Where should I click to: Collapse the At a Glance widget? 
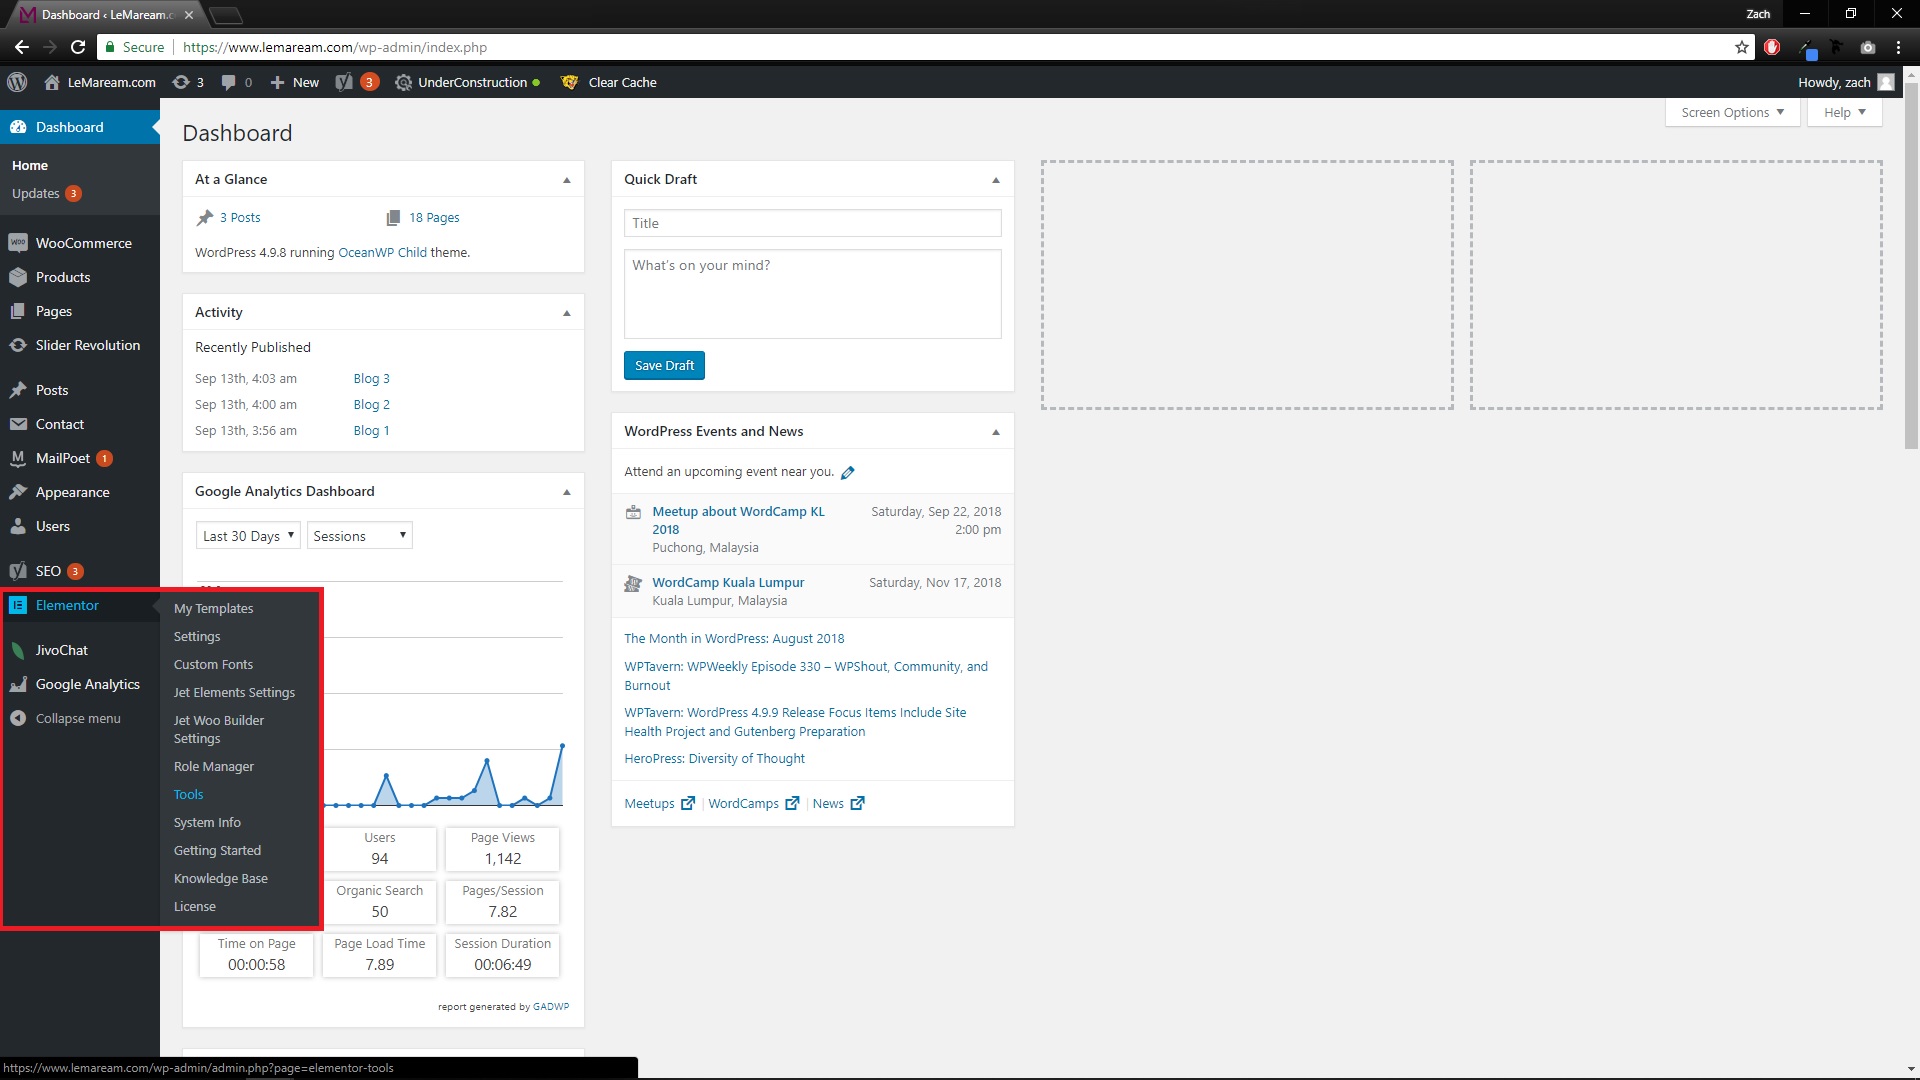click(567, 180)
